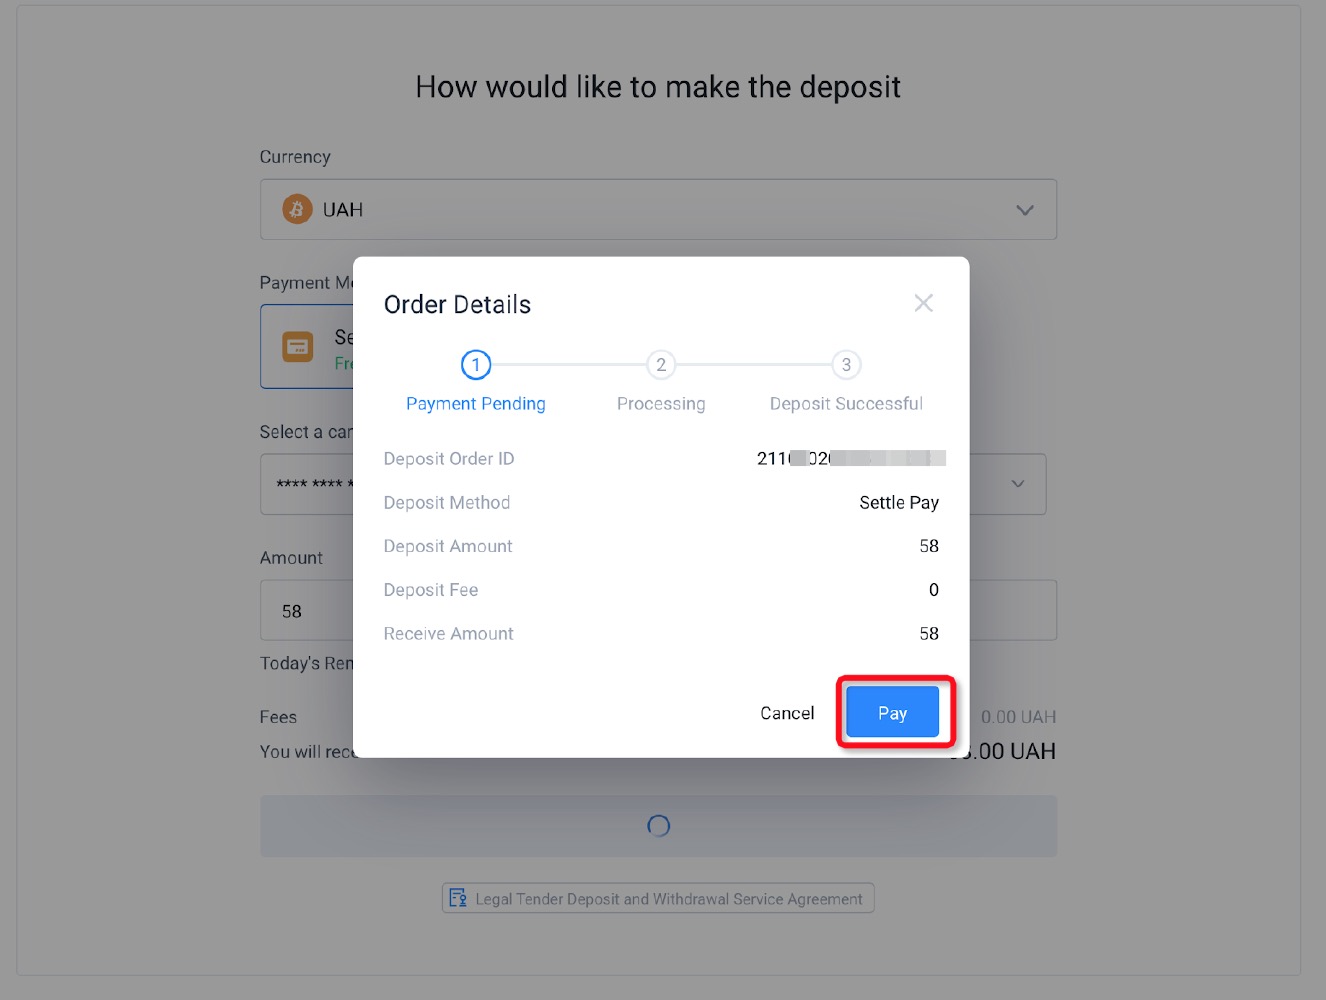Click step 2 Processing circle
The height and width of the screenshot is (1000, 1326).
point(661,365)
